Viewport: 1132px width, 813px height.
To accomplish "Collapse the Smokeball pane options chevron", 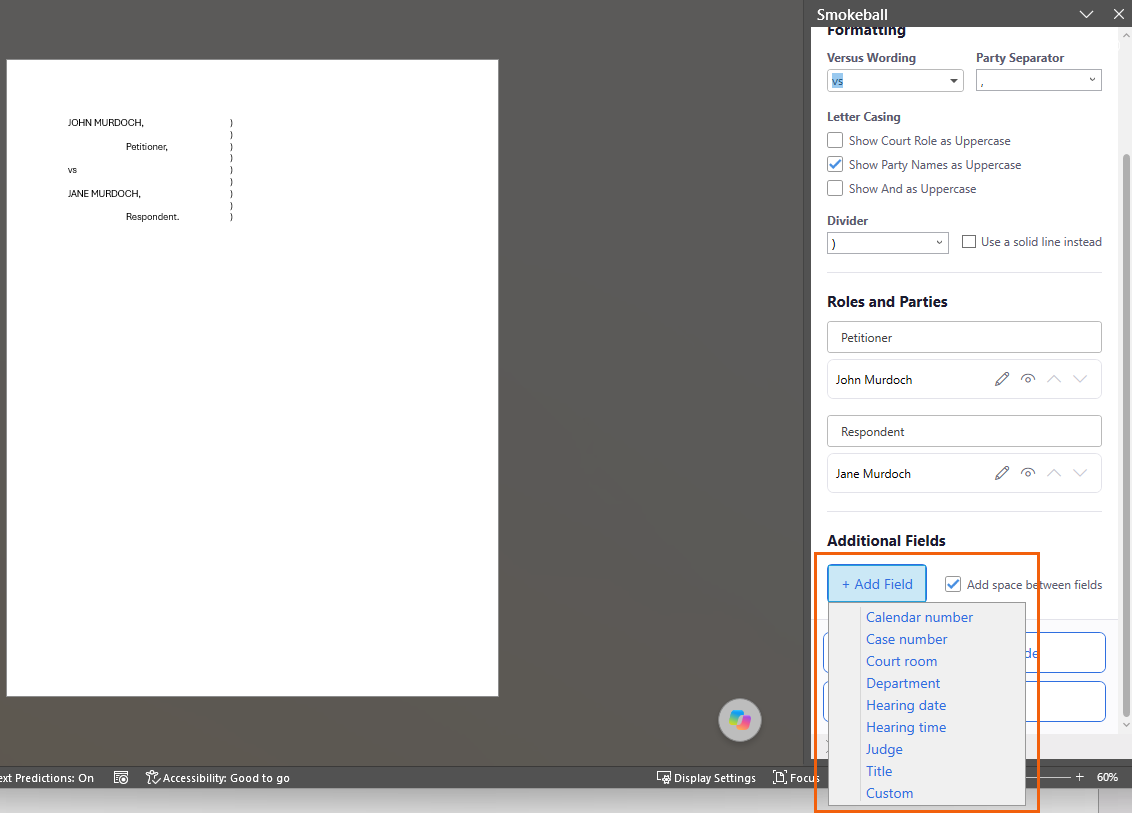I will (x=1086, y=14).
